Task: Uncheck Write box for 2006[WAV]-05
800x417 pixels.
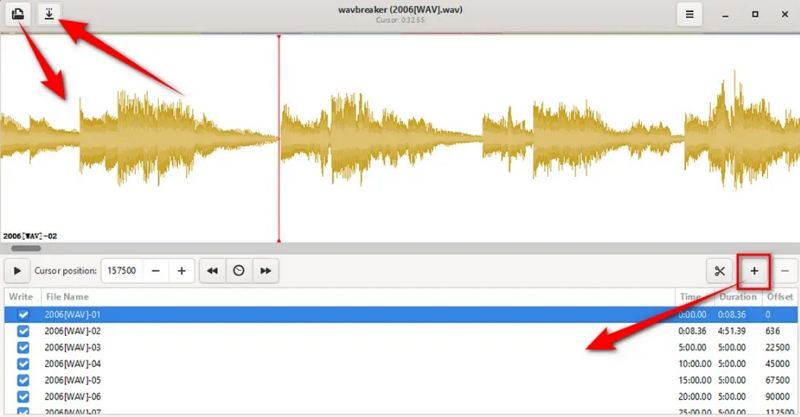Action: [x=23, y=380]
